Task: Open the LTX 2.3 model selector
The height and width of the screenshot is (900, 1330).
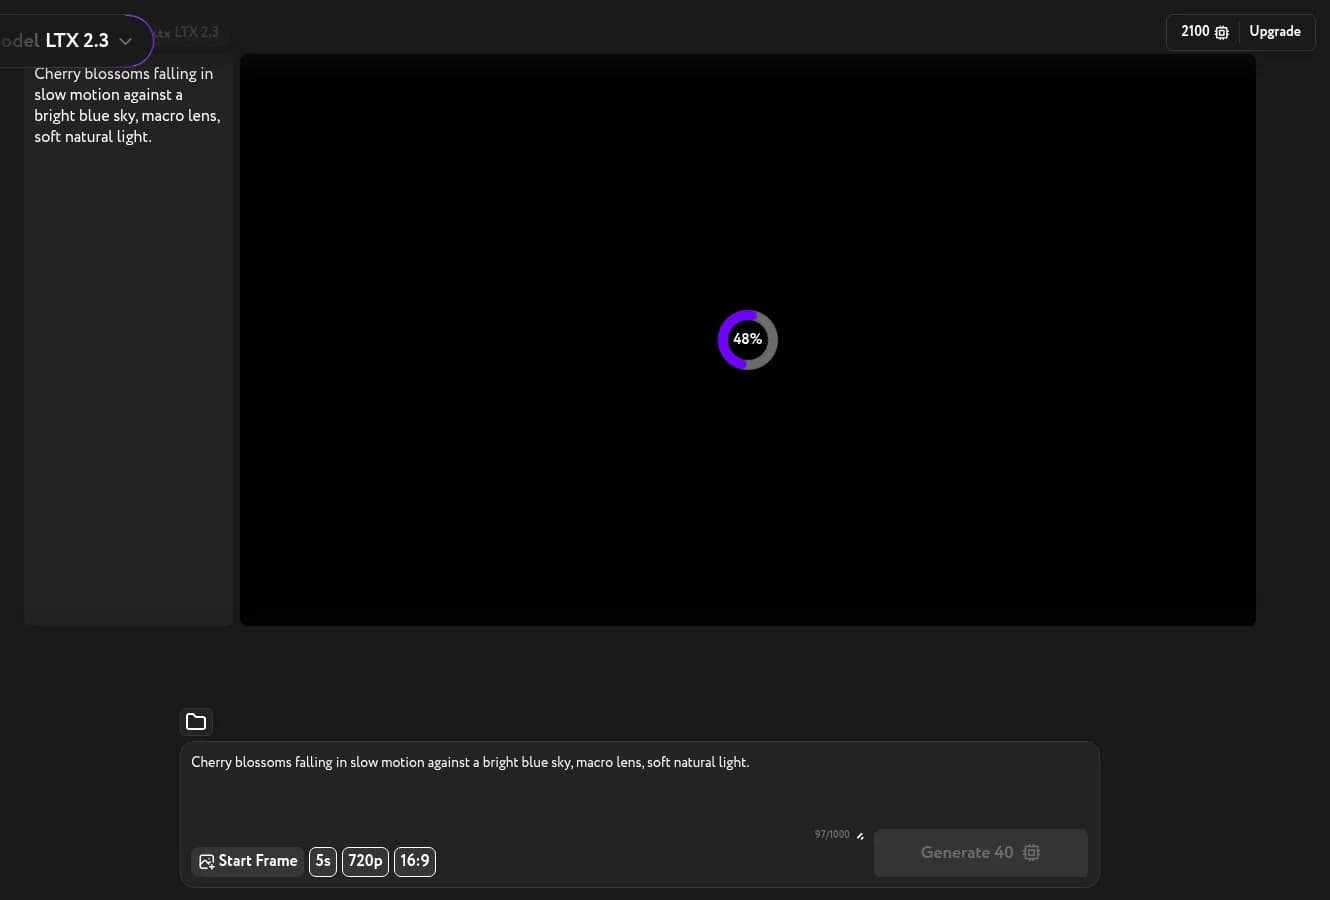Action: [x=77, y=41]
